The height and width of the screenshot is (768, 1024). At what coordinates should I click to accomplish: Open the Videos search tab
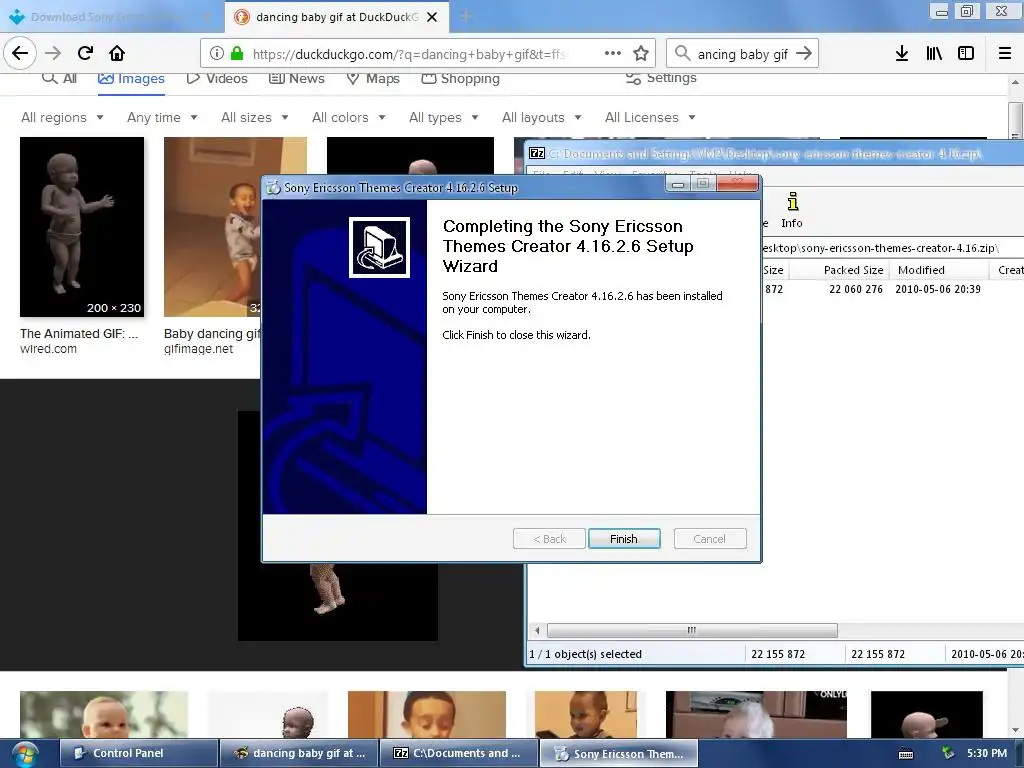[x=217, y=78]
